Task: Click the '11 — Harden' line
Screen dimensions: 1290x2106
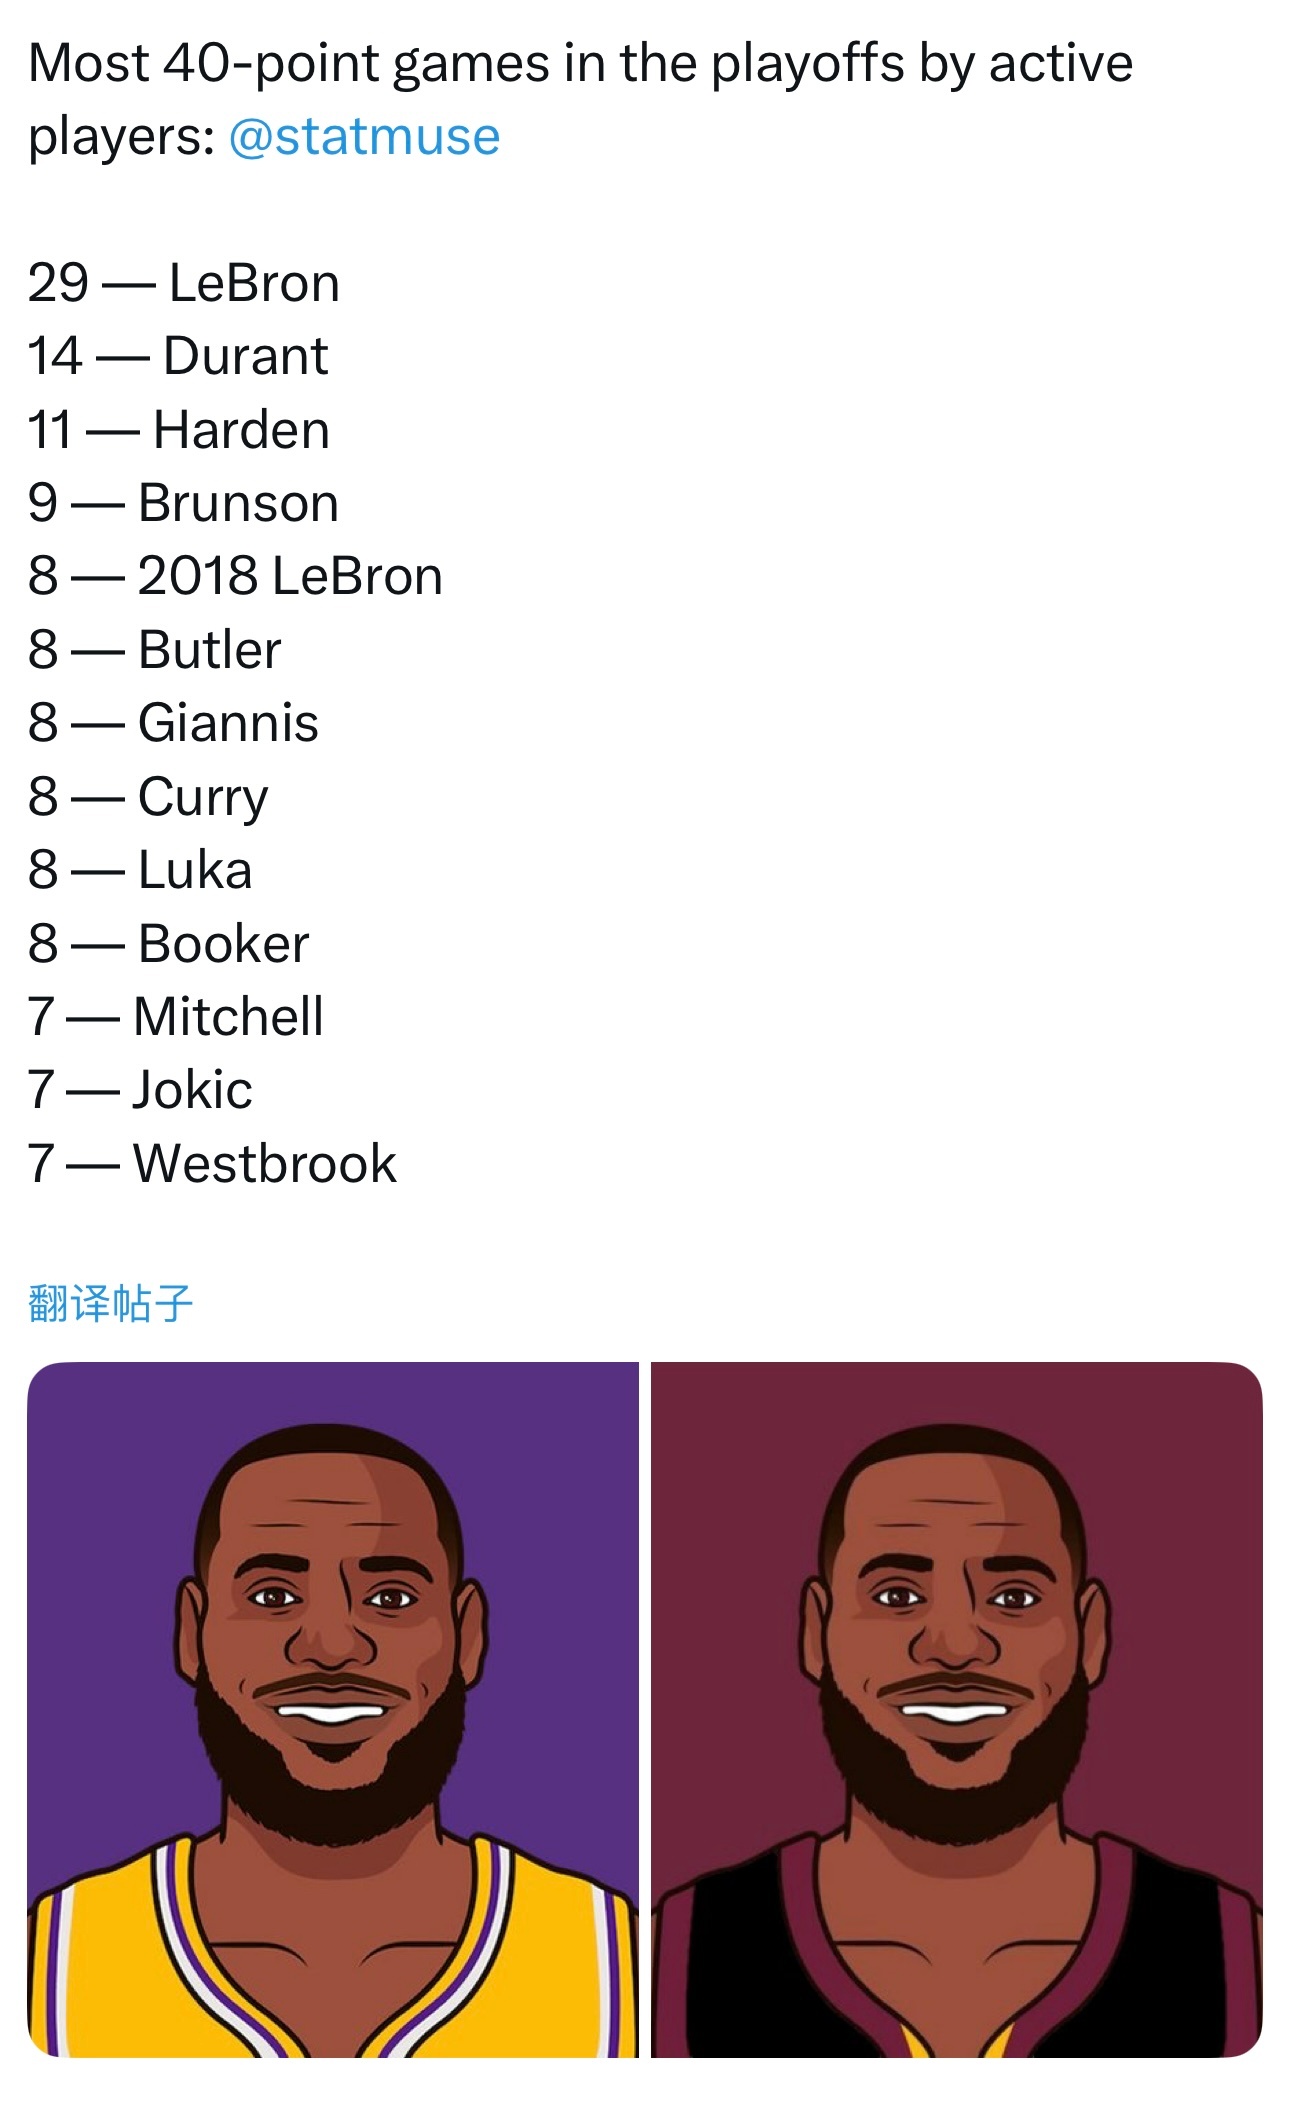Action: (x=179, y=430)
